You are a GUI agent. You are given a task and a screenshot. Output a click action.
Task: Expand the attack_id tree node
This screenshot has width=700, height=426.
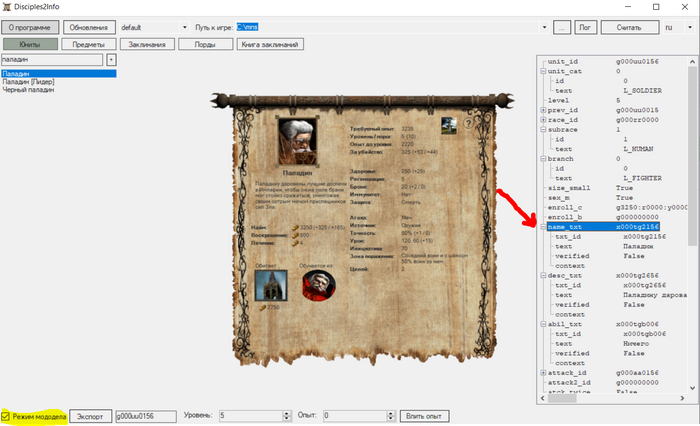click(x=543, y=372)
